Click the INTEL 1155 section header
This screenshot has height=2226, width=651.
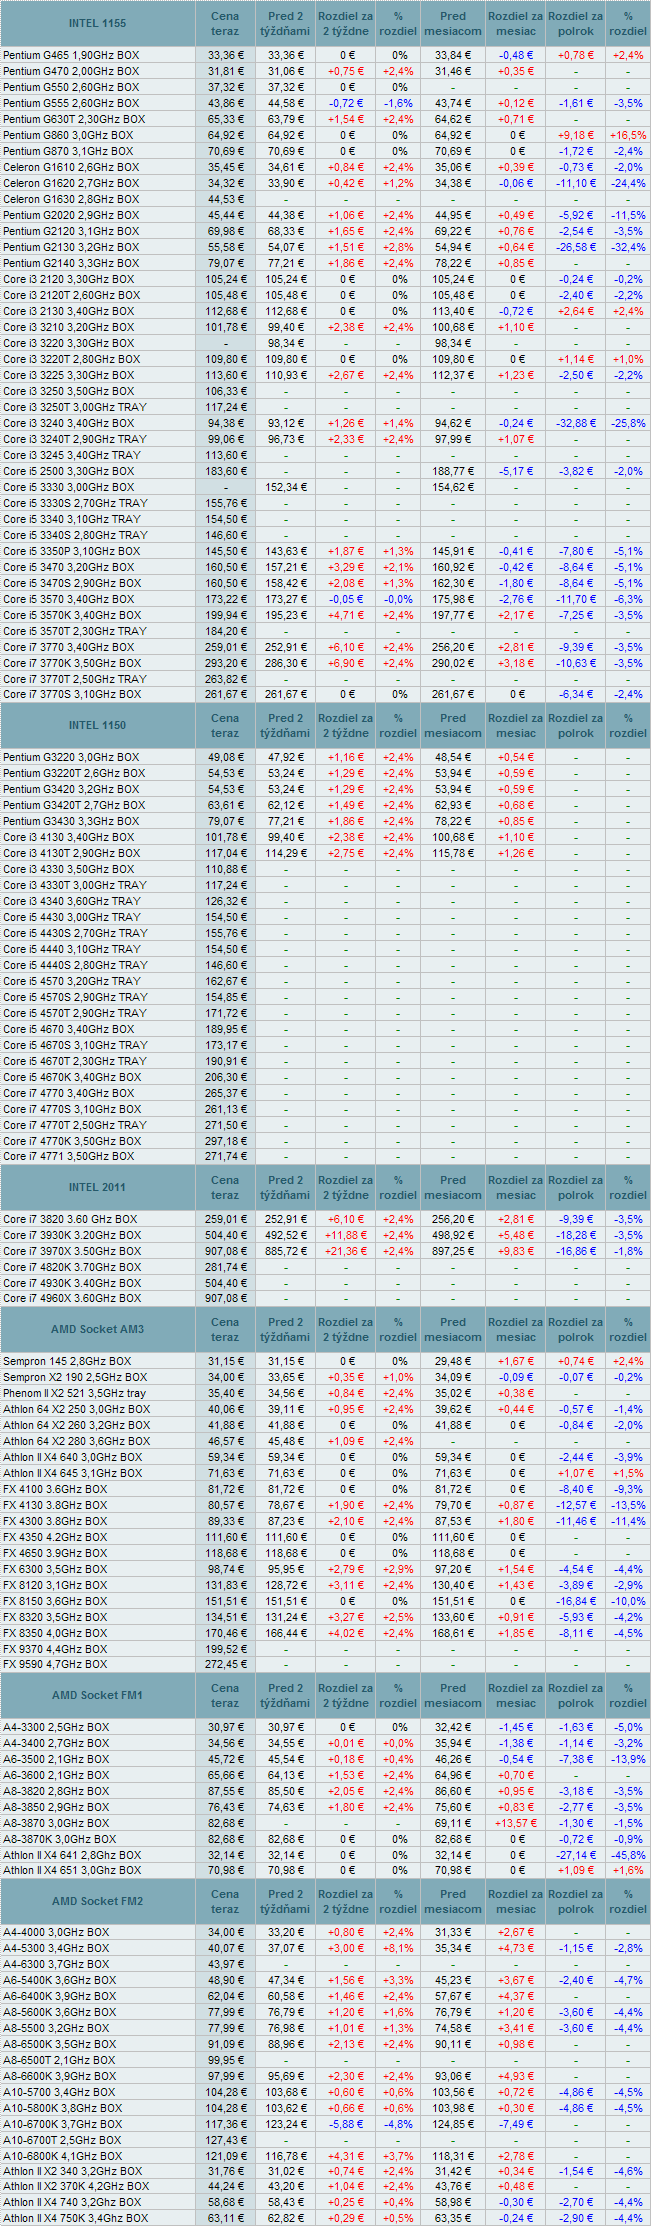tap(98, 23)
